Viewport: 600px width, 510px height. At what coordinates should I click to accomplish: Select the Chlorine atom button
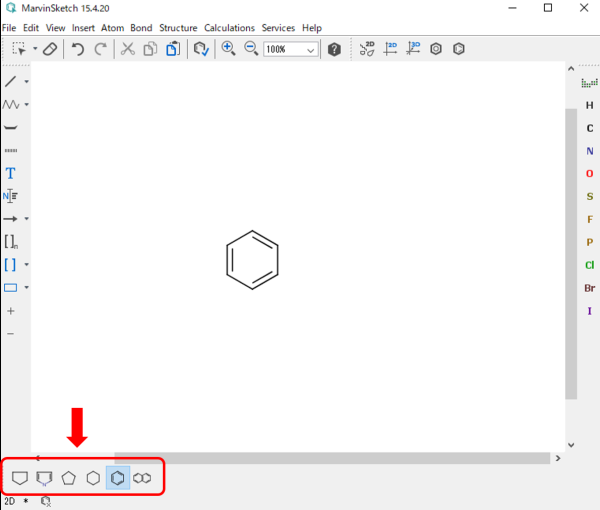coord(590,265)
